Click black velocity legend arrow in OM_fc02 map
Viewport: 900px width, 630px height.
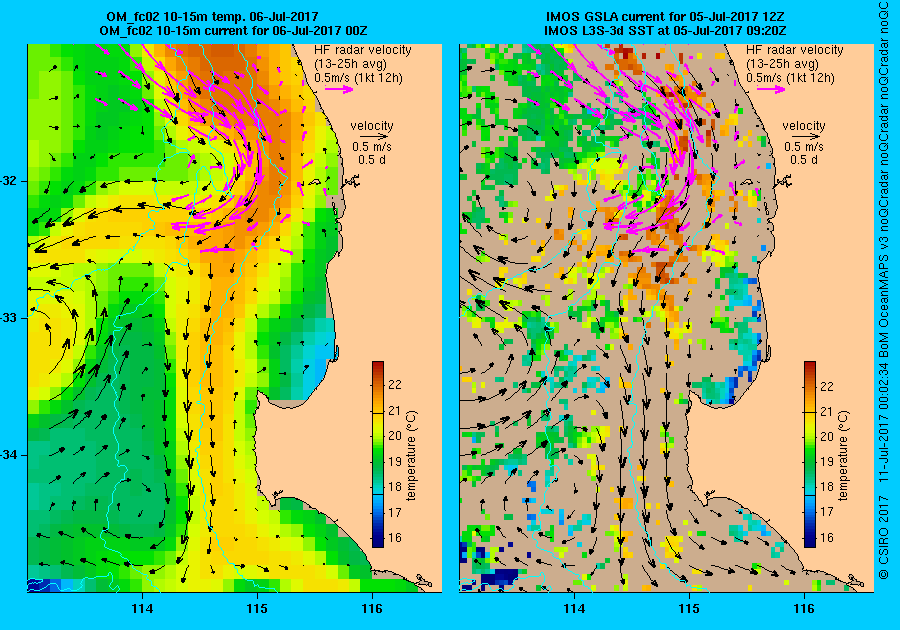375,137
